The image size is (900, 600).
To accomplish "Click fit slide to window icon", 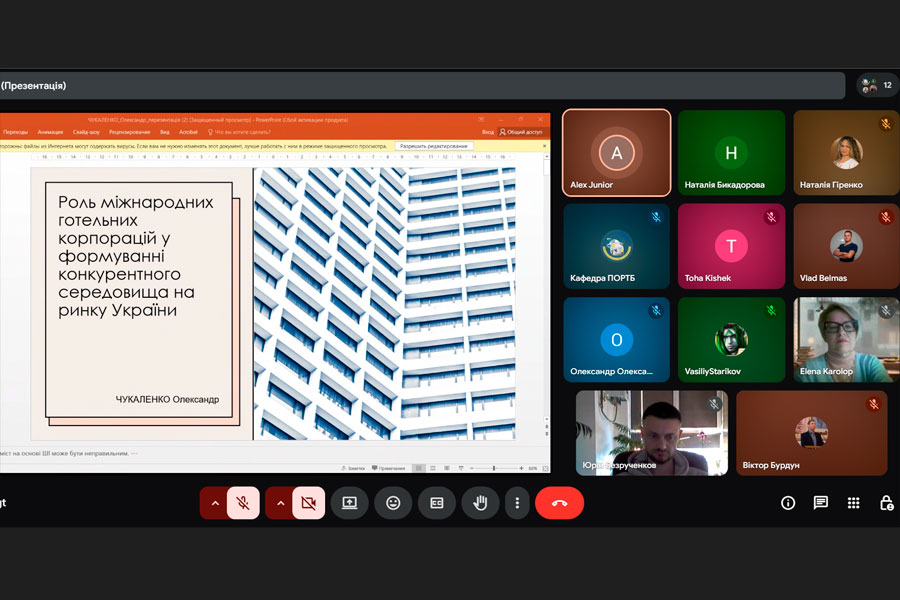I will [x=546, y=469].
